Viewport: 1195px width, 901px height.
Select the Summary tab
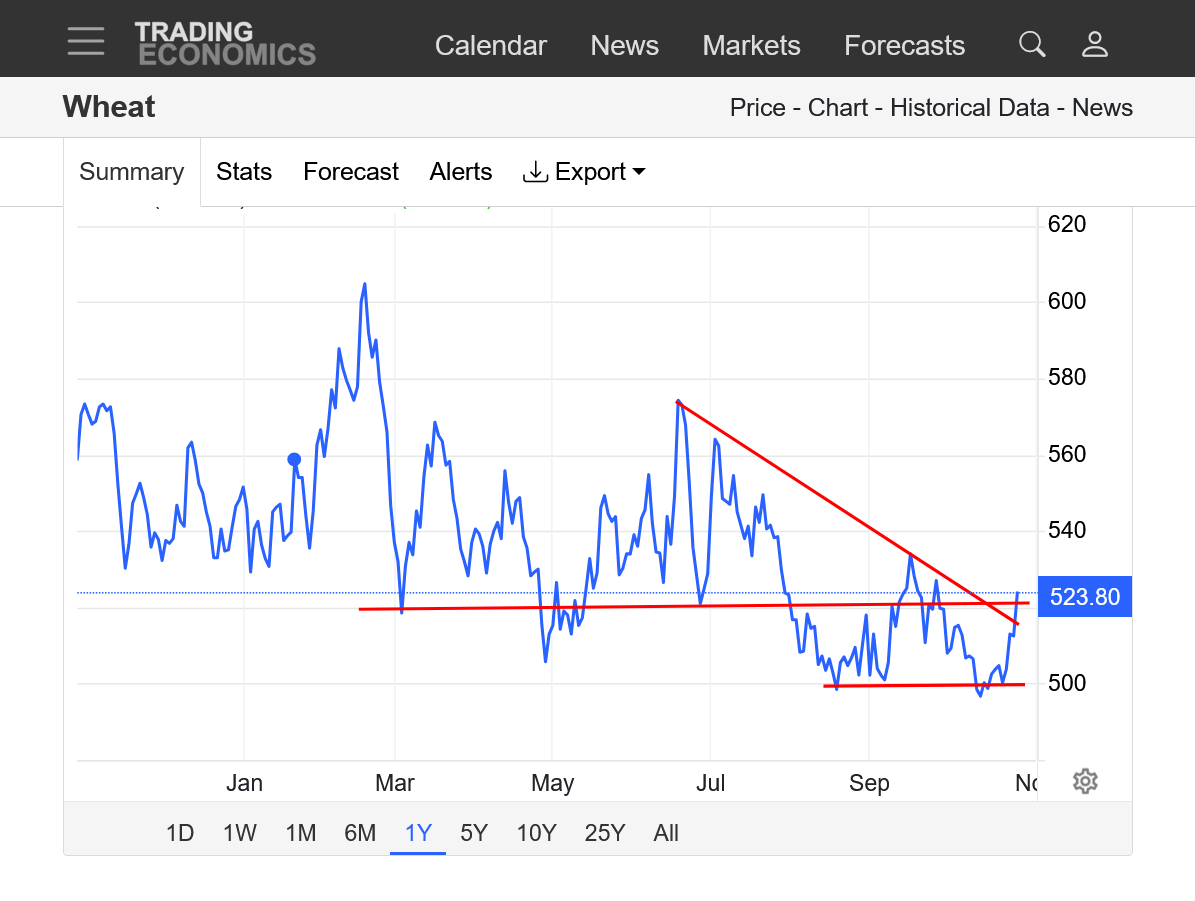[132, 172]
